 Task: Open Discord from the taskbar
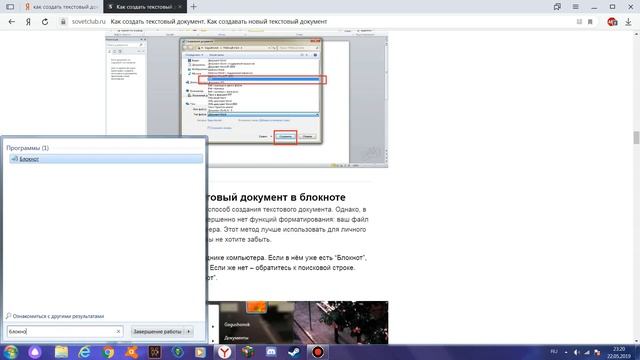pyautogui.click(x=271, y=352)
